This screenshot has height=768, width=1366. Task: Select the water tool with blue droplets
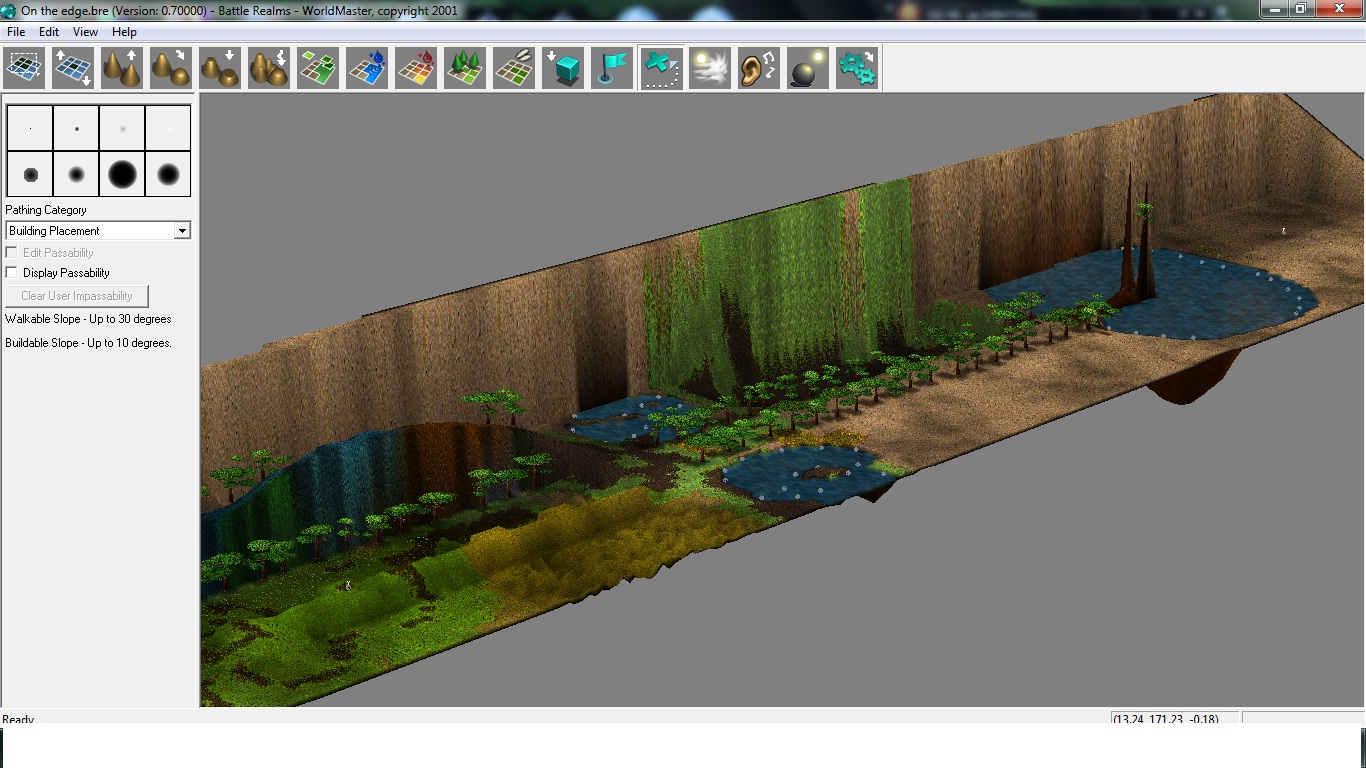pos(367,68)
